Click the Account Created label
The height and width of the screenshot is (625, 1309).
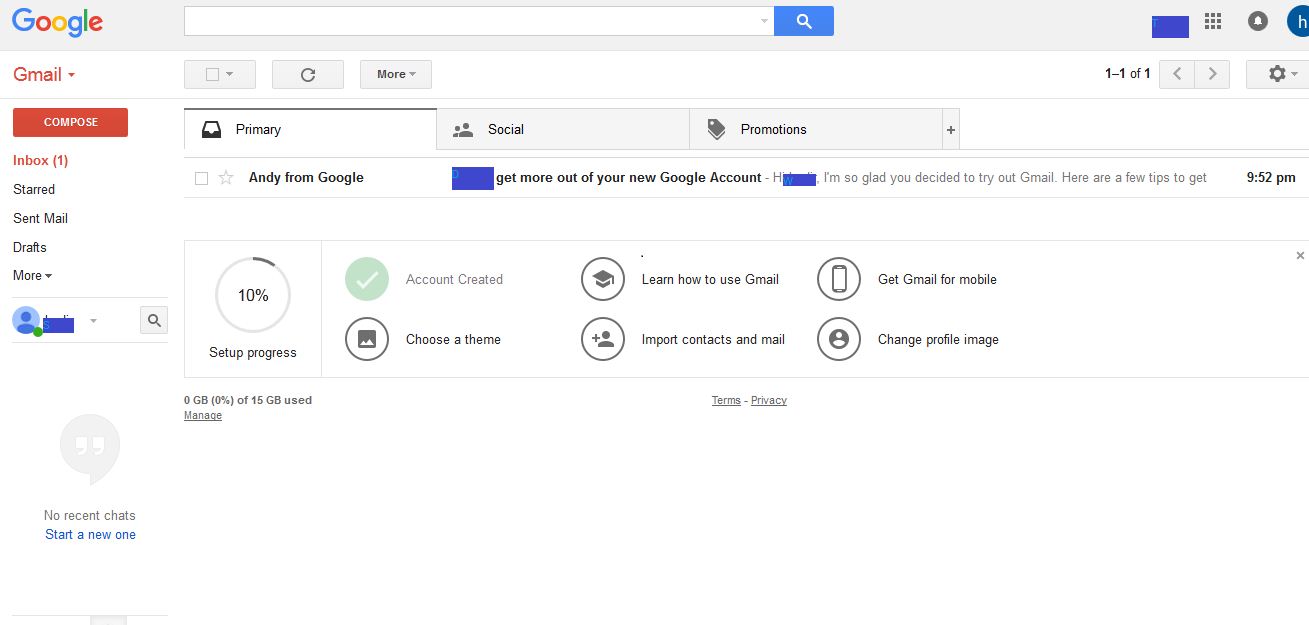(454, 280)
